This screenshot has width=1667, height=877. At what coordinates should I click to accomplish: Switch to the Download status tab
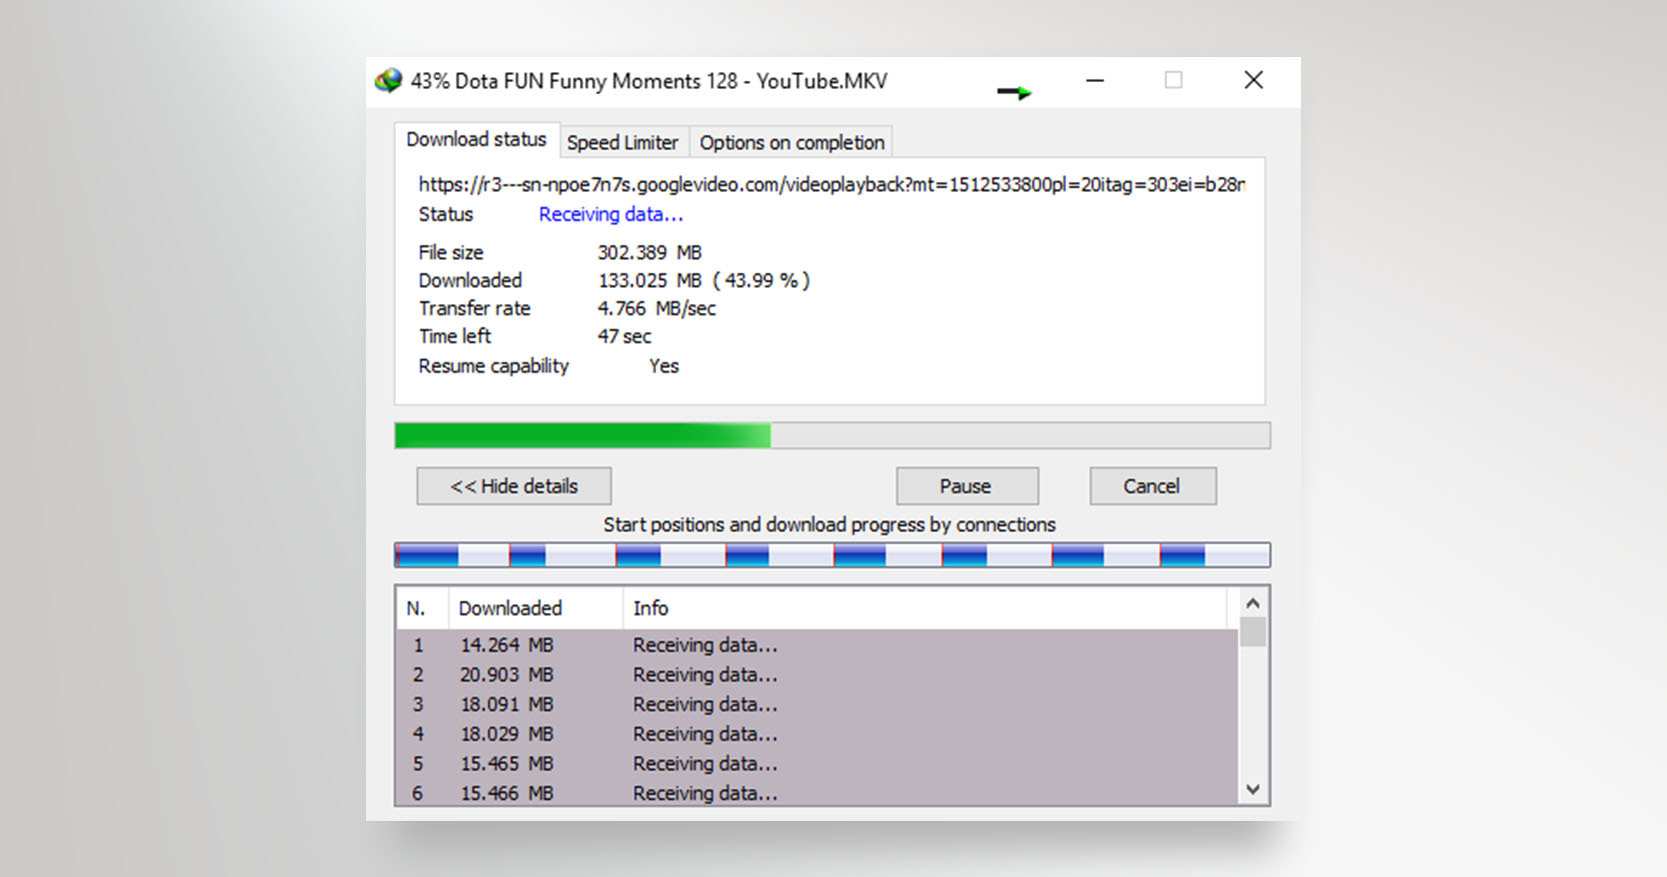476,140
